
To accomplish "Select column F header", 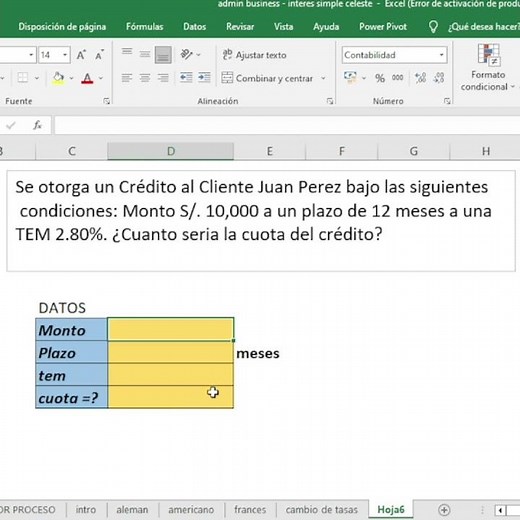I will pyautogui.click(x=342, y=151).
